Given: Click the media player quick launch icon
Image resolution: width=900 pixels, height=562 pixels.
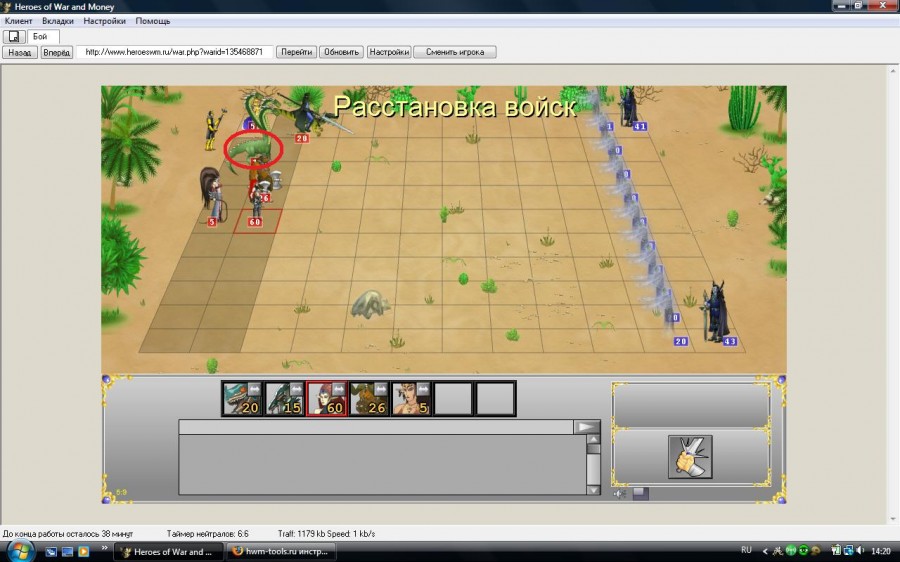Looking at the screenshot, I should click(84, 552).
